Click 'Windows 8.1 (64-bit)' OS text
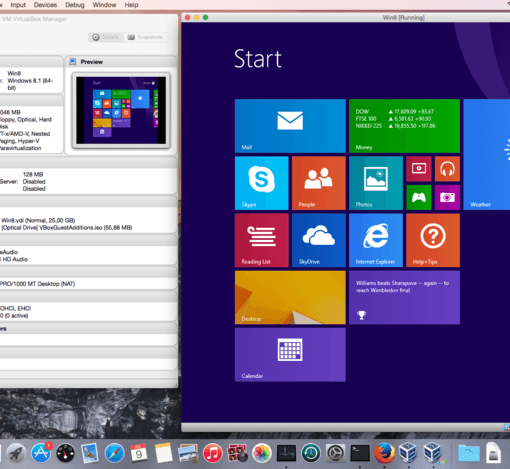 (x=30, y=84)
